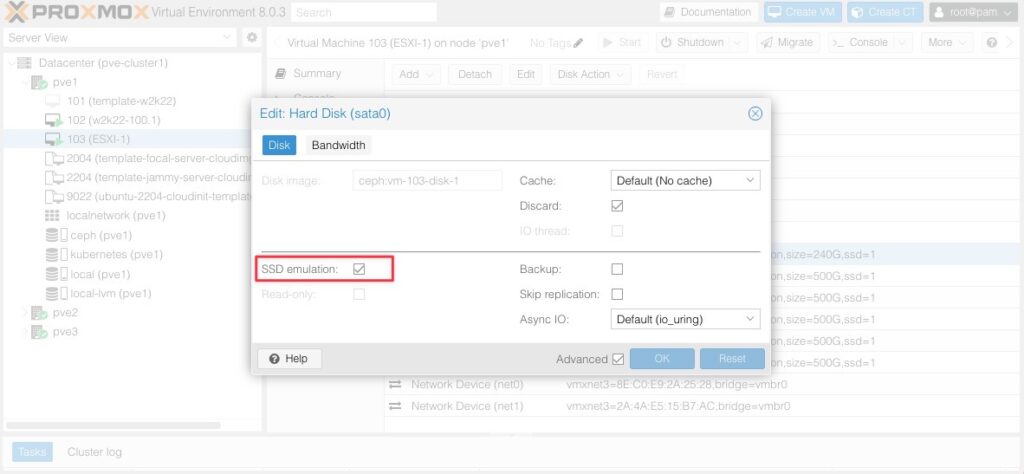Image resolution: width=1024 pixels, height=474 pixels.
Task: Expand the pve3 node
Action: (26, 332)
